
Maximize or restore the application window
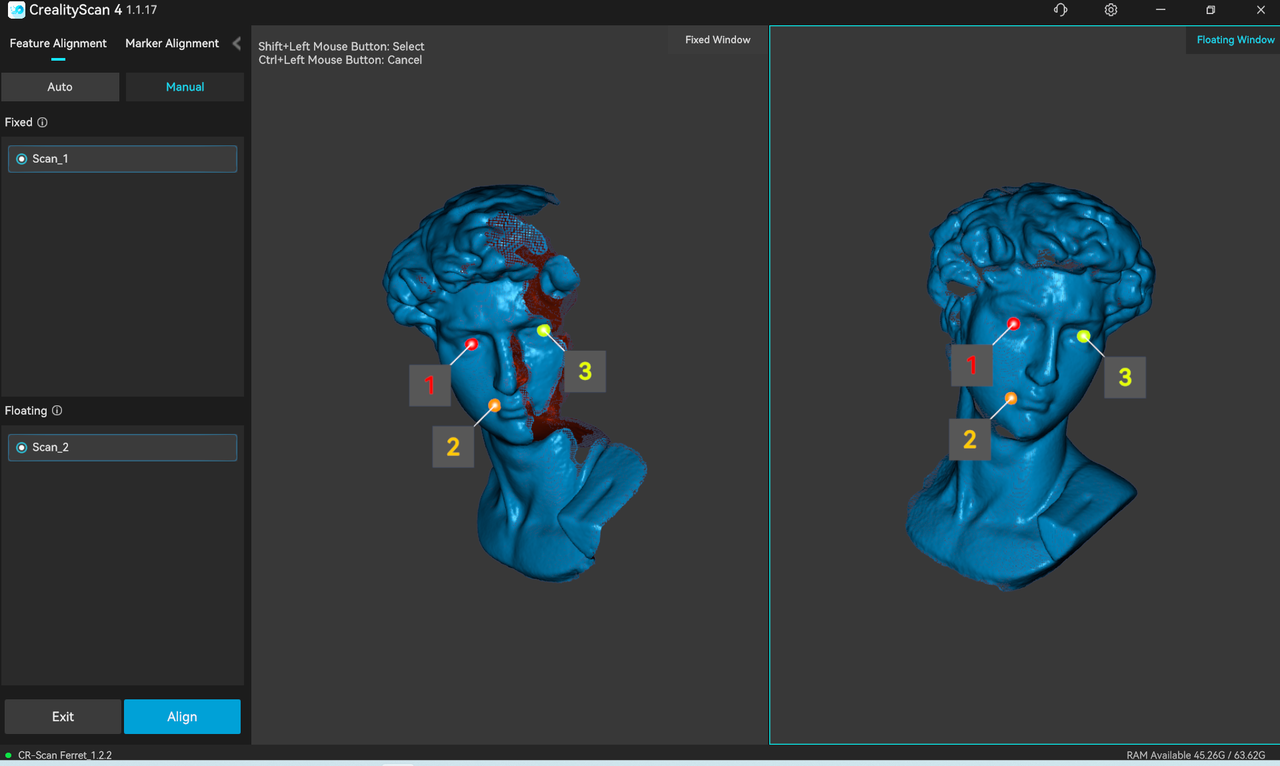pos(1210,10)
